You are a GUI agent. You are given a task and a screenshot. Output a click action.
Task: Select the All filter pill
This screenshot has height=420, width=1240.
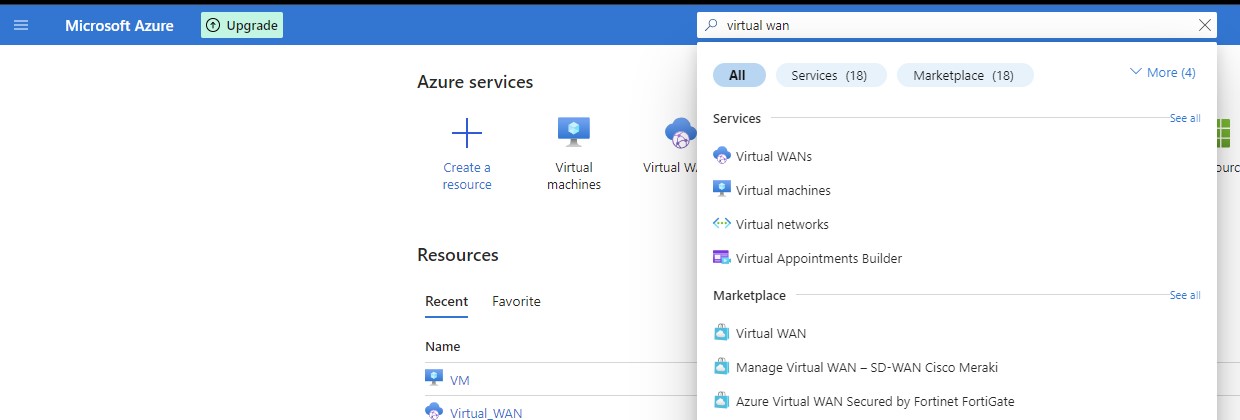(738, 75)
